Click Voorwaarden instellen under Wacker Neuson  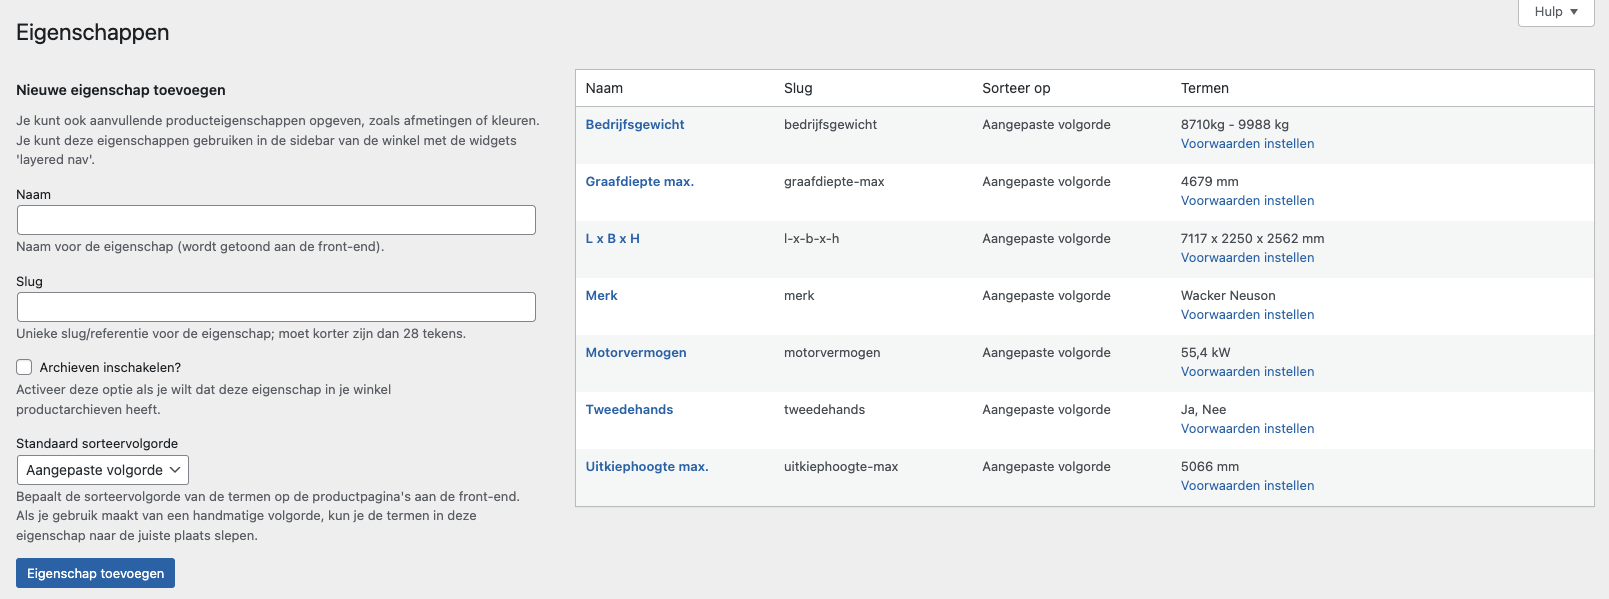1247,315
